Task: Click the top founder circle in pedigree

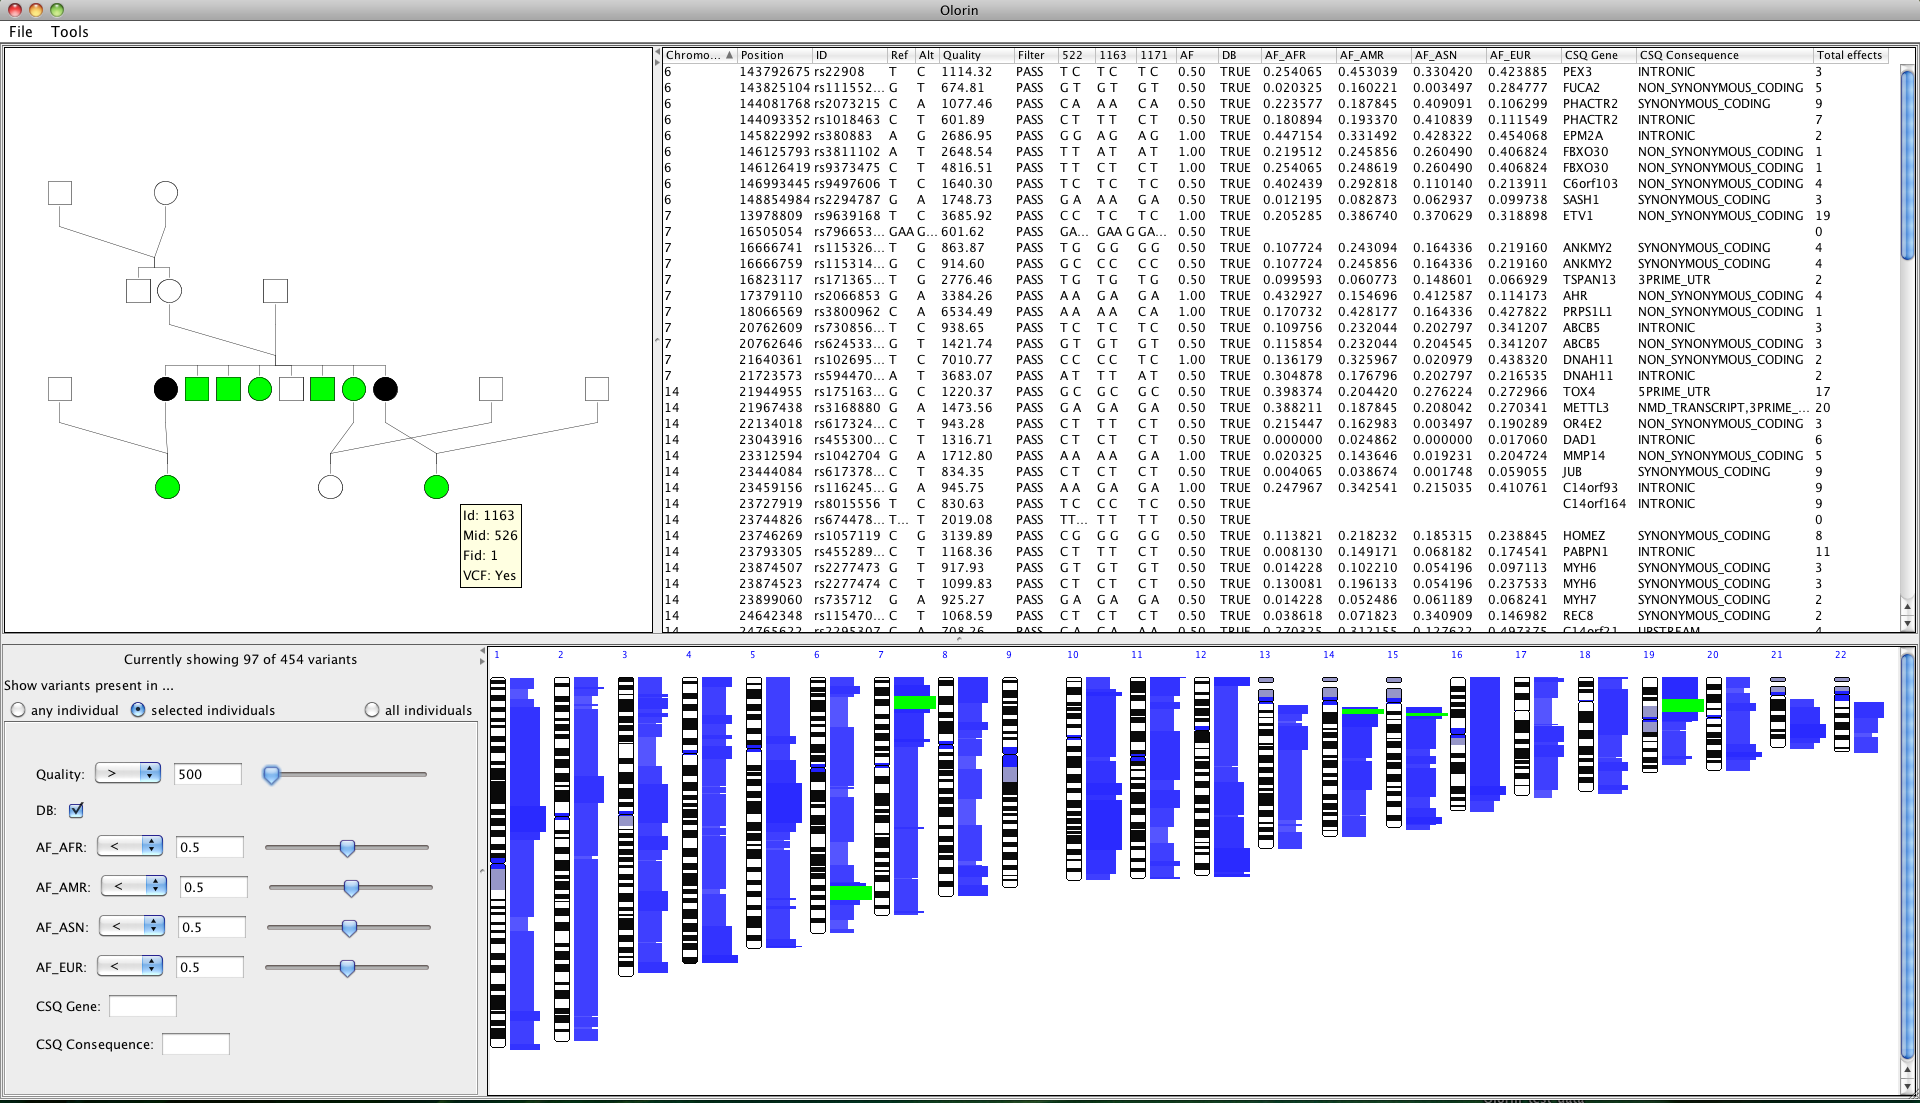Action: [166, 193]
